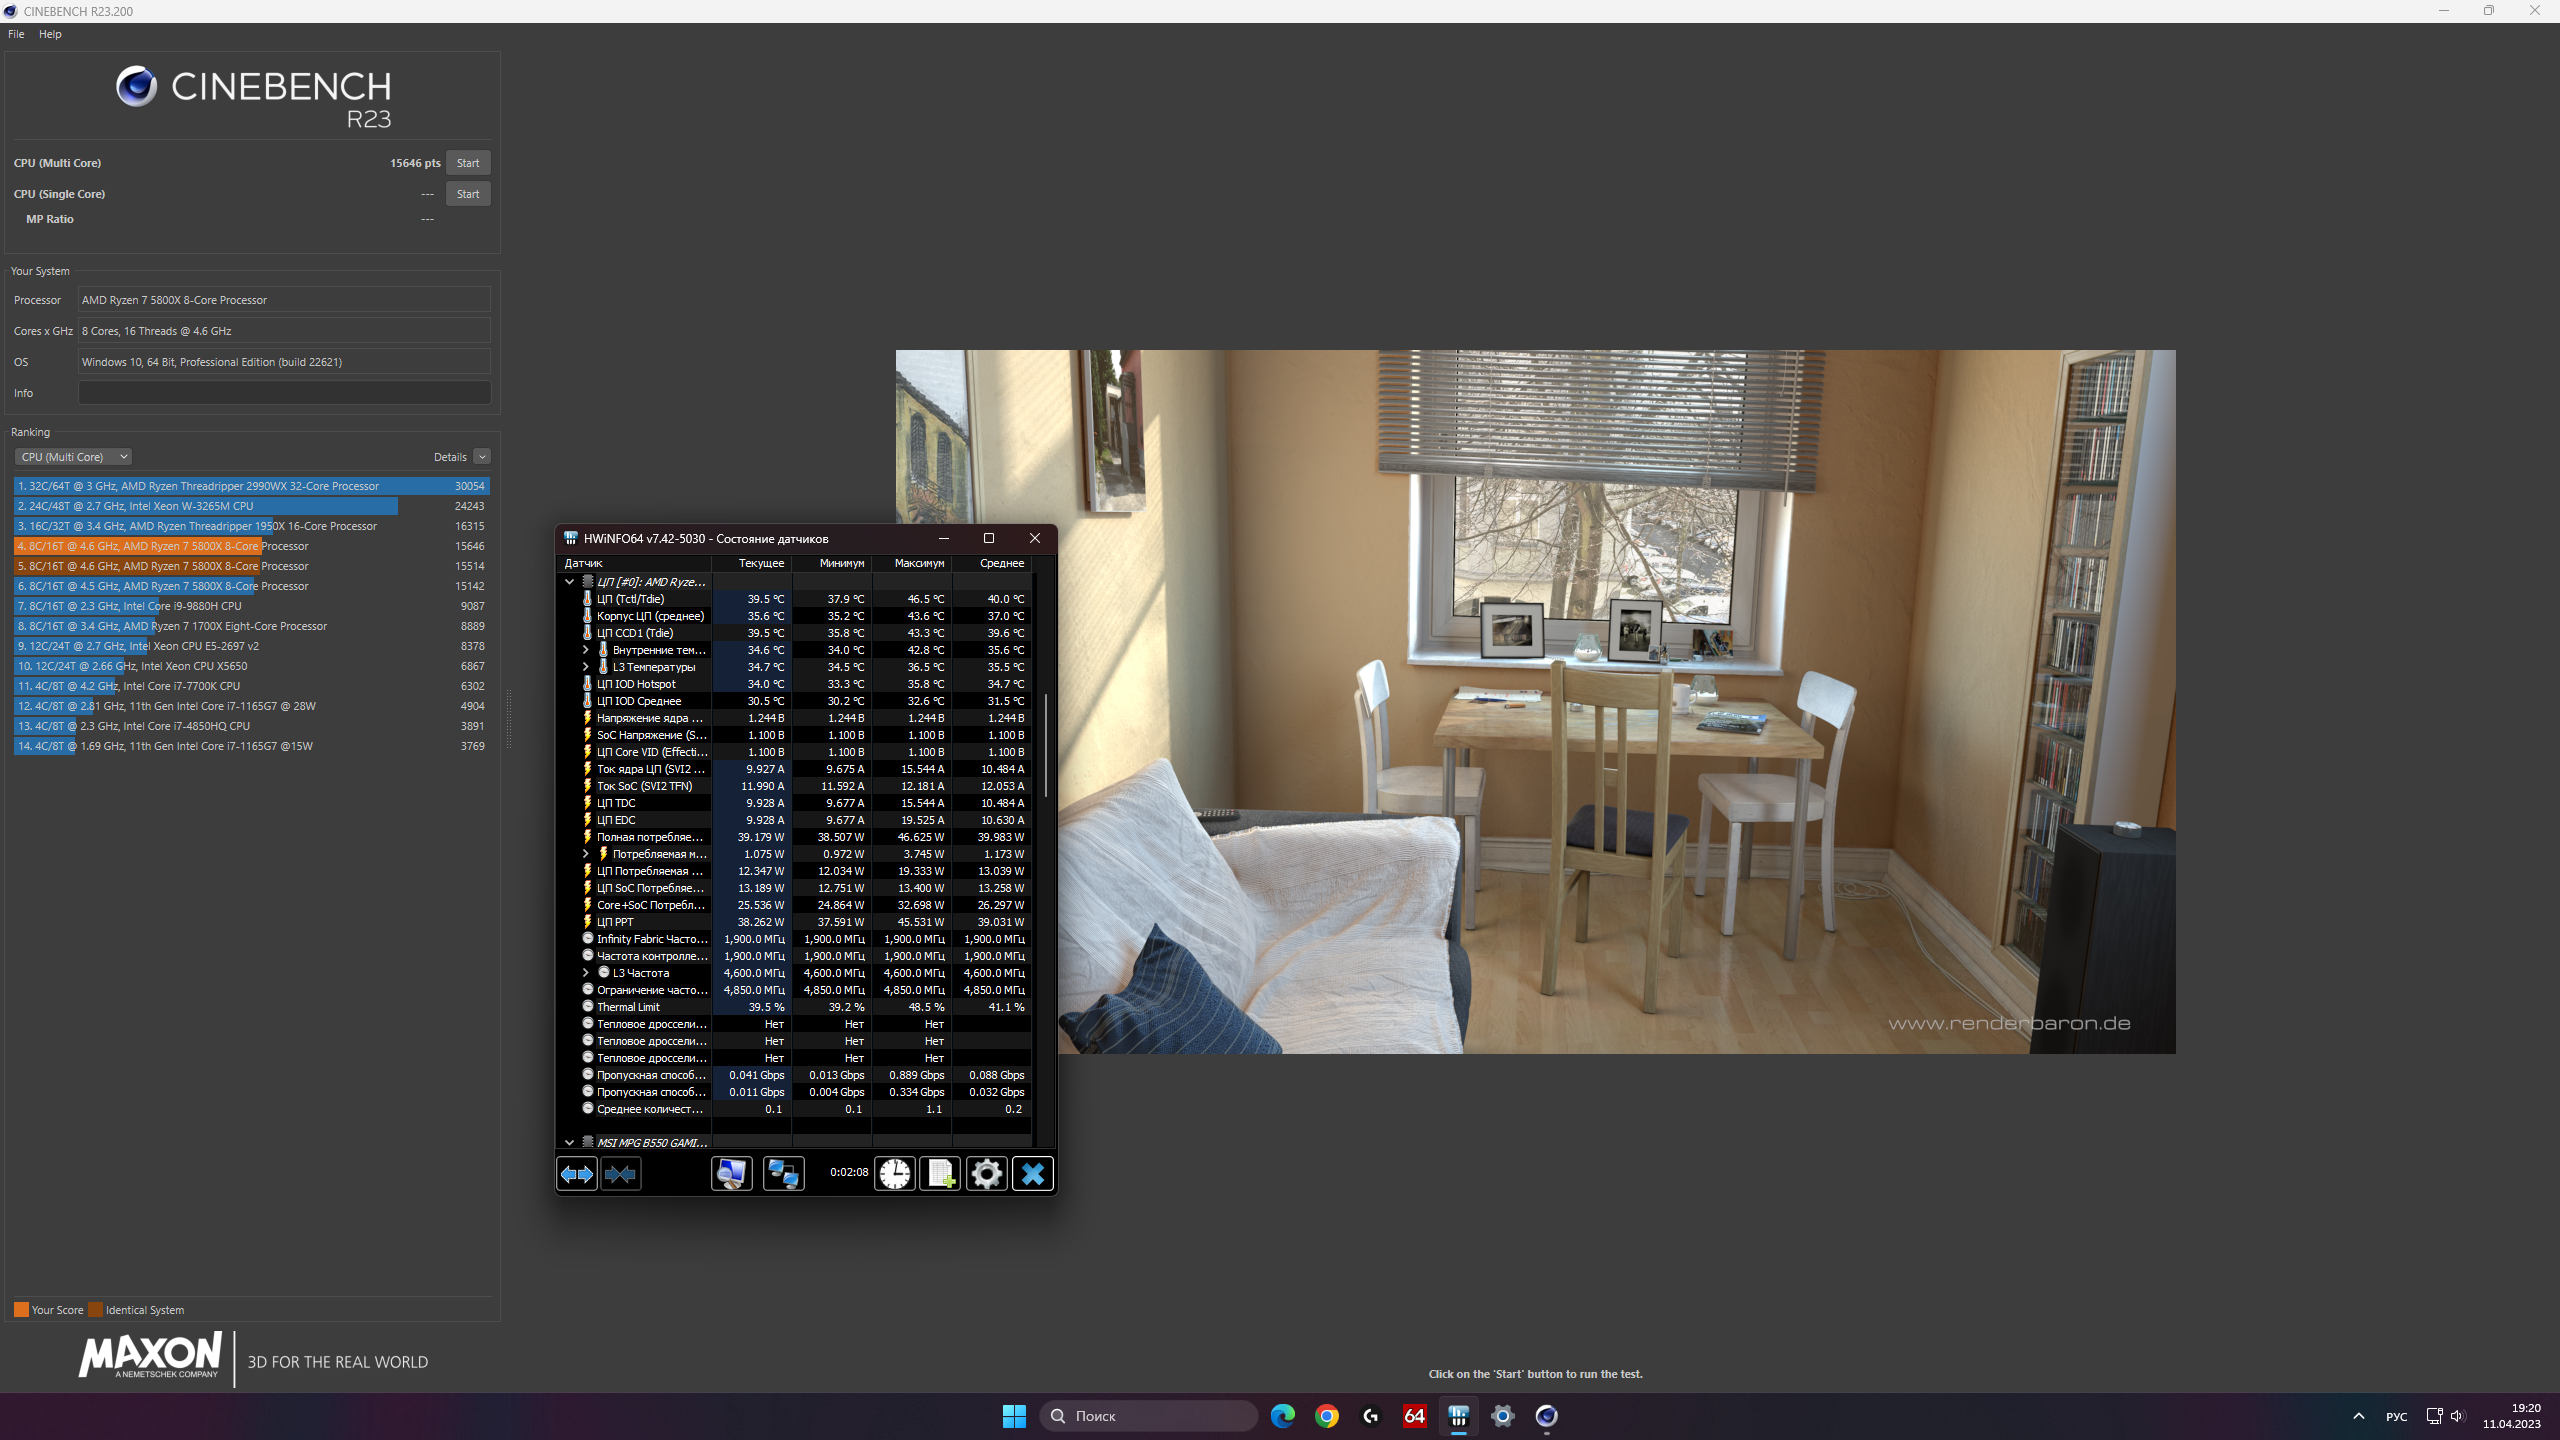Click the network remote monitoring icon

(x=783, y=1173)
